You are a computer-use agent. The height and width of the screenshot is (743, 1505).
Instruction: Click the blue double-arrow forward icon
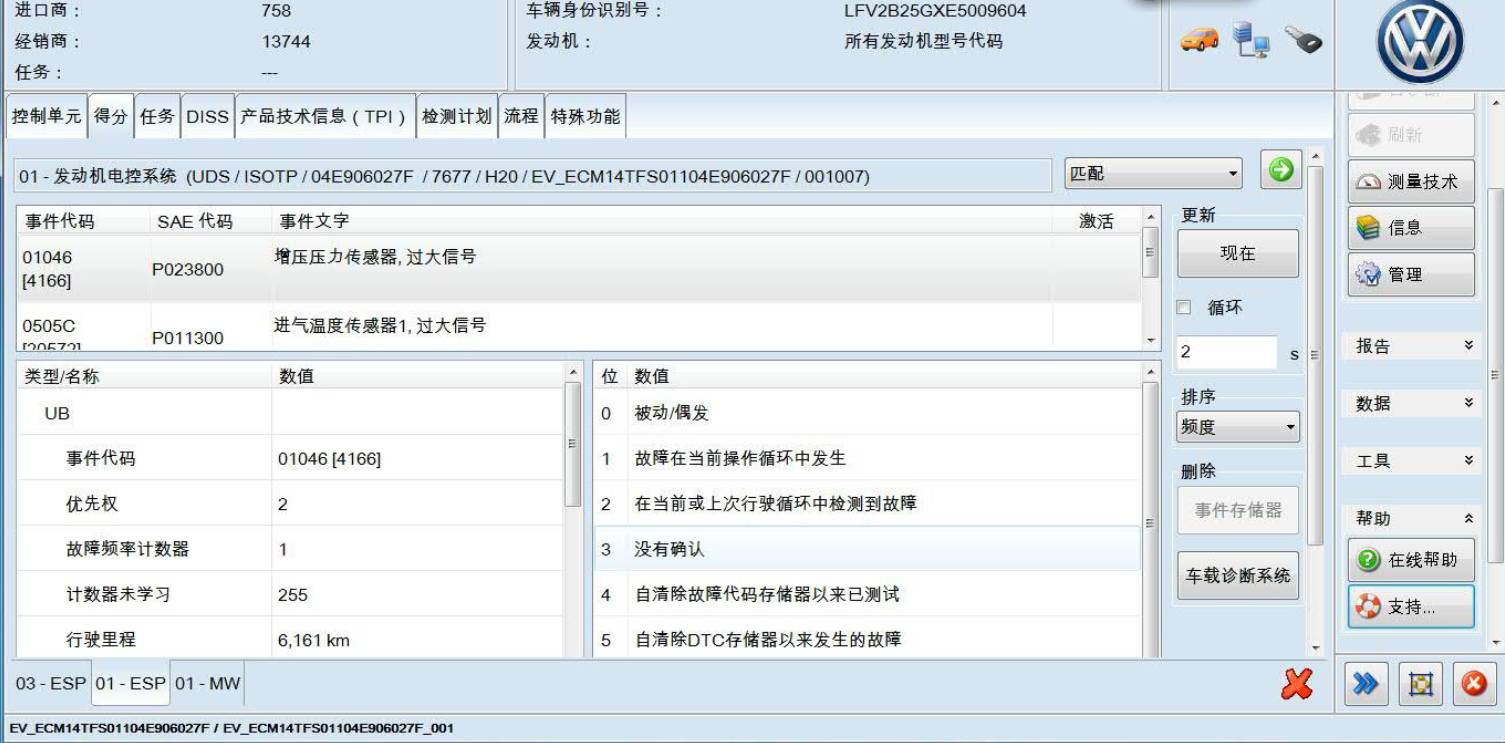[1365, 684]
